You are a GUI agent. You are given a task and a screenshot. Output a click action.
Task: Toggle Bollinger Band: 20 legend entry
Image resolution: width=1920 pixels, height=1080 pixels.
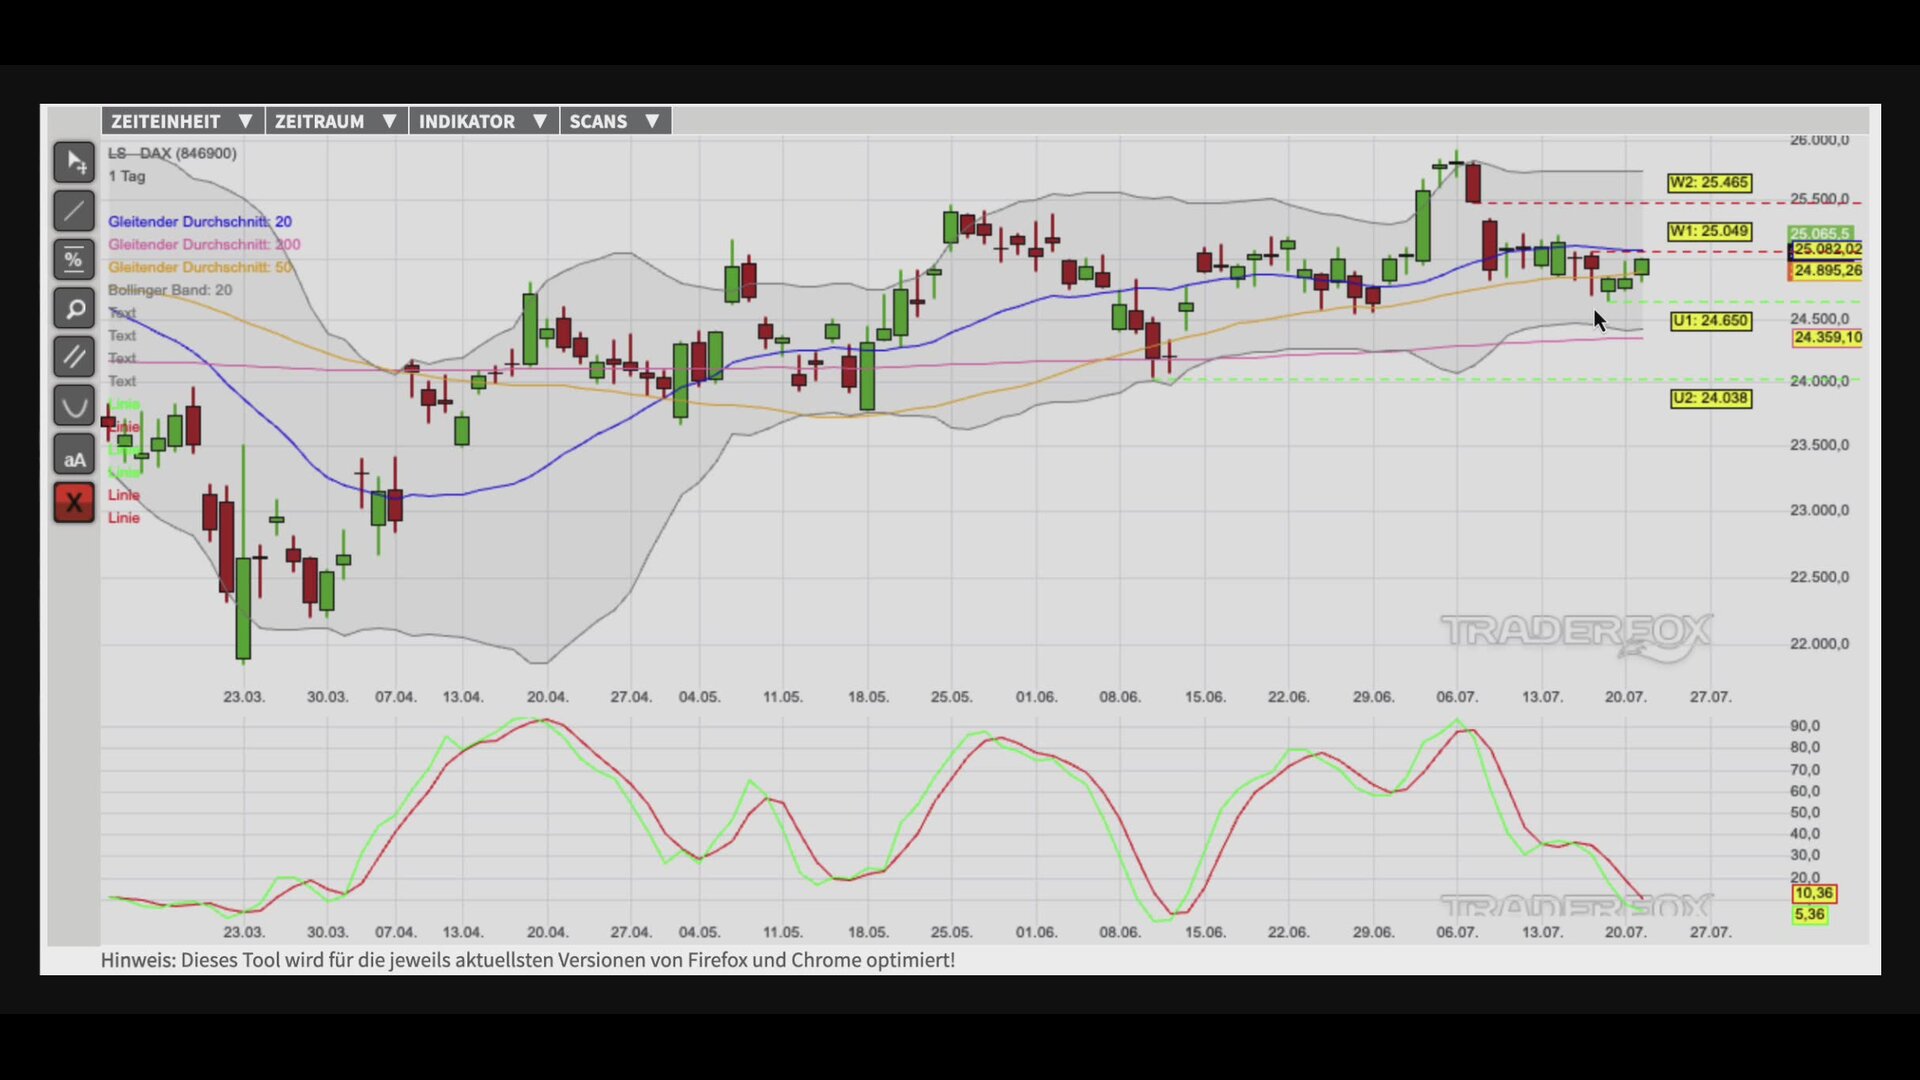coord(170,290)
